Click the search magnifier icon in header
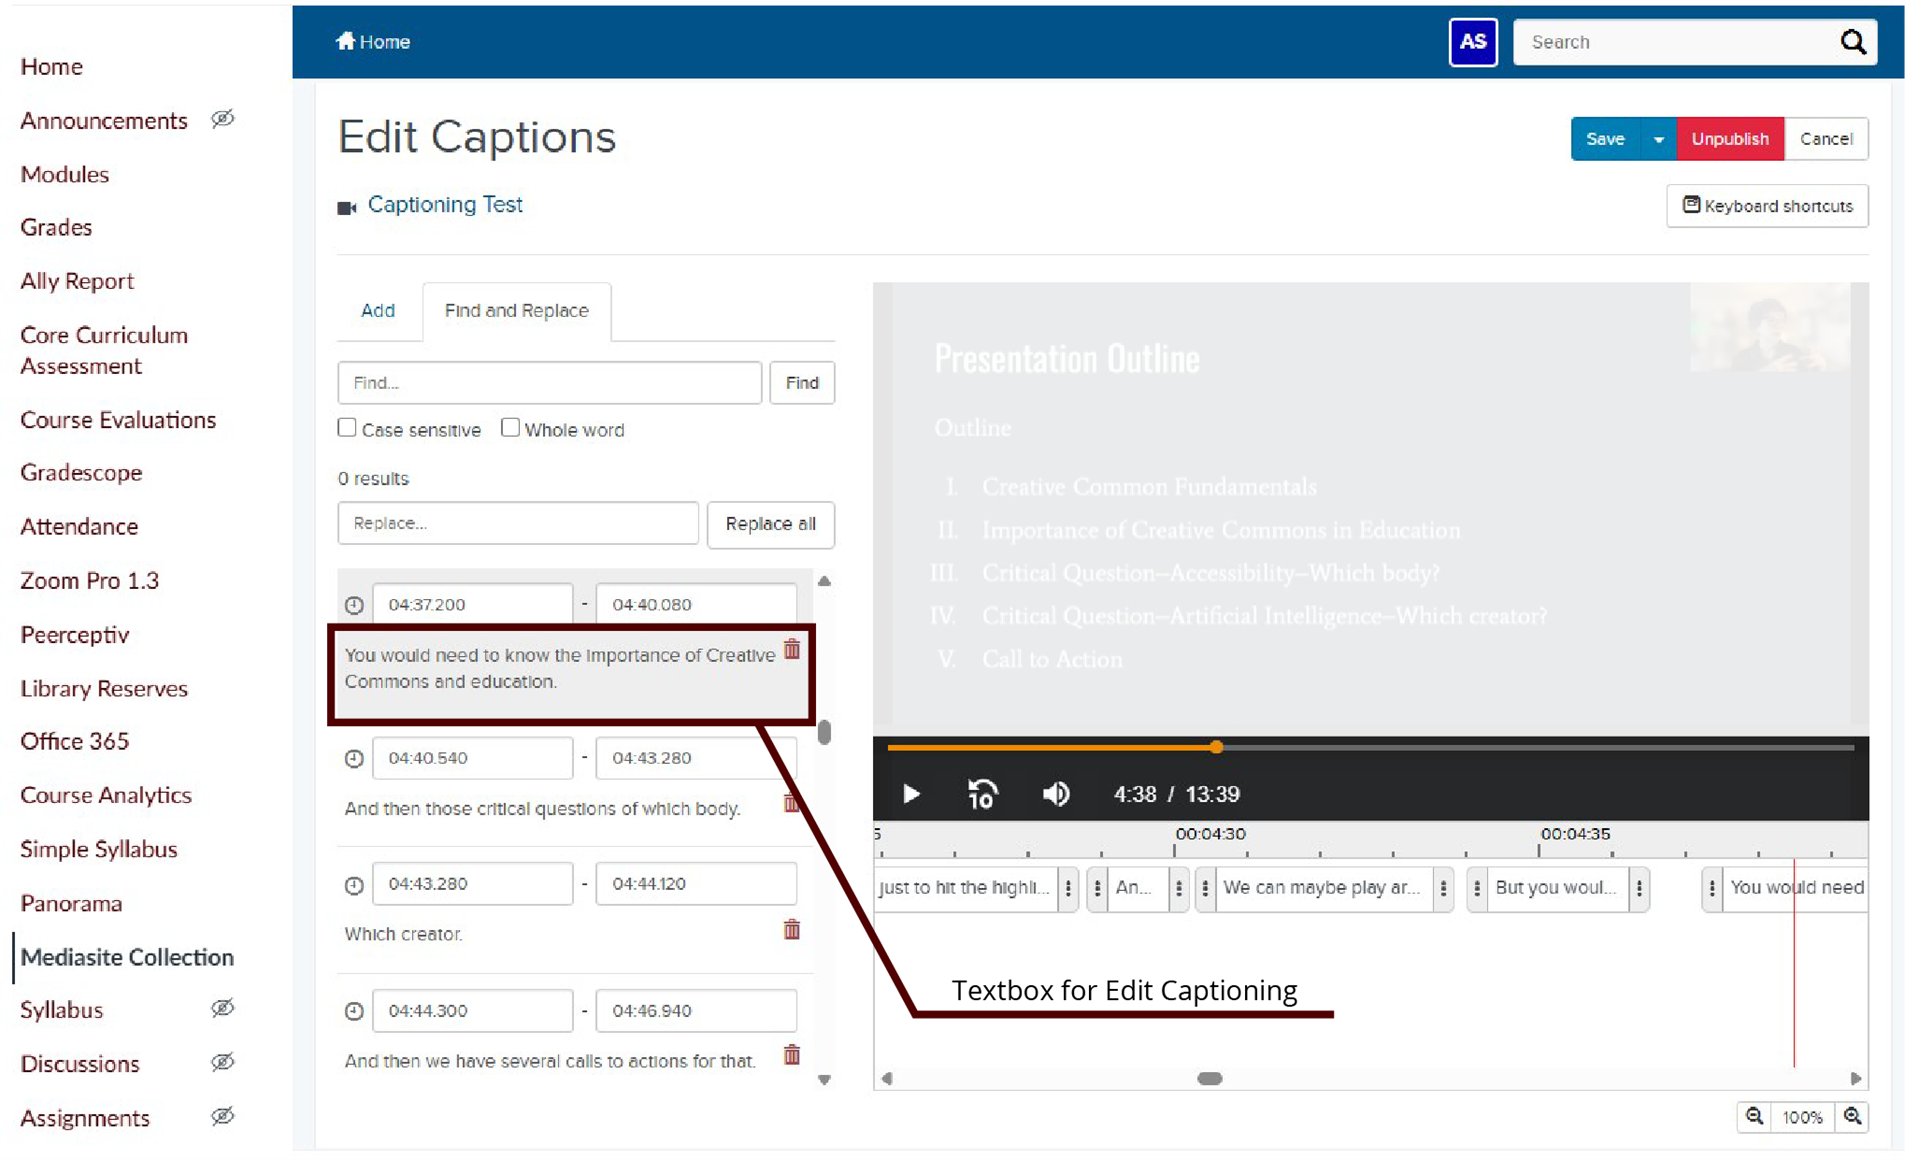Viewport: 1905px width, 1160px height. 1852,42
